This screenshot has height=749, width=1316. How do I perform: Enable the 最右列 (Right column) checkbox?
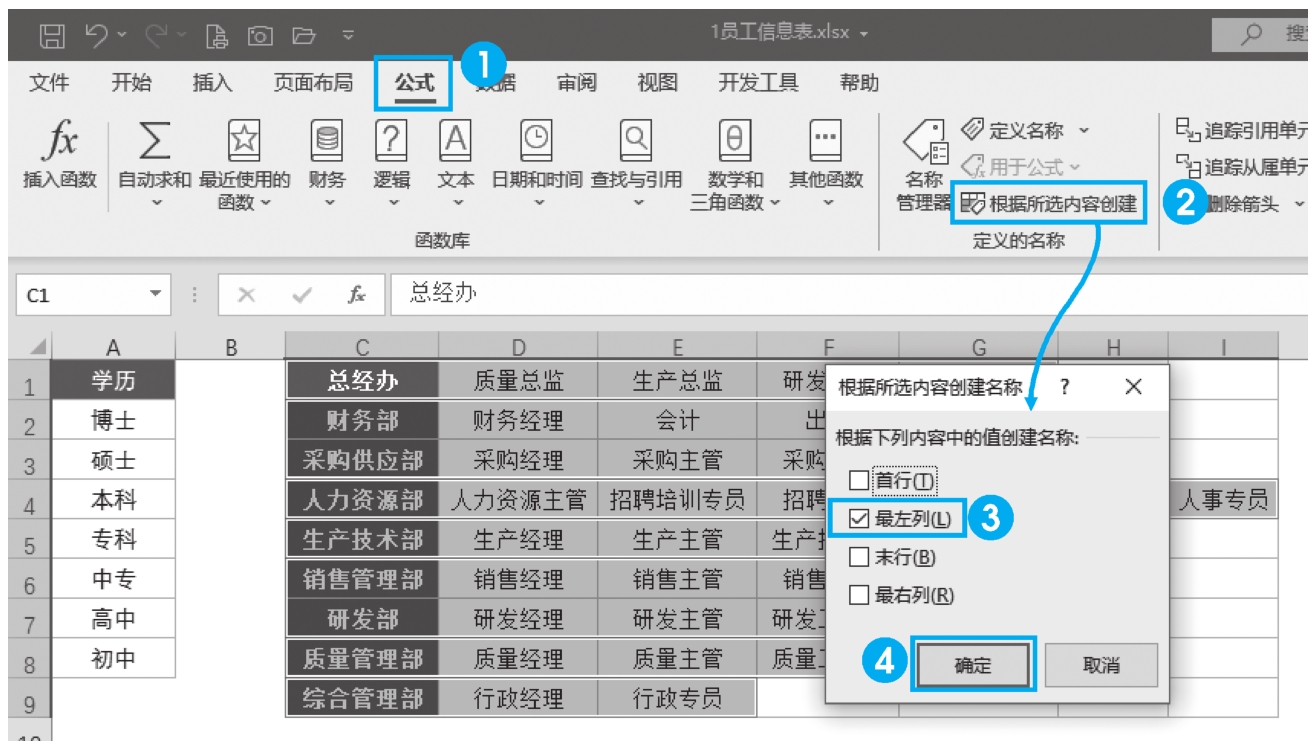[859, 596]
